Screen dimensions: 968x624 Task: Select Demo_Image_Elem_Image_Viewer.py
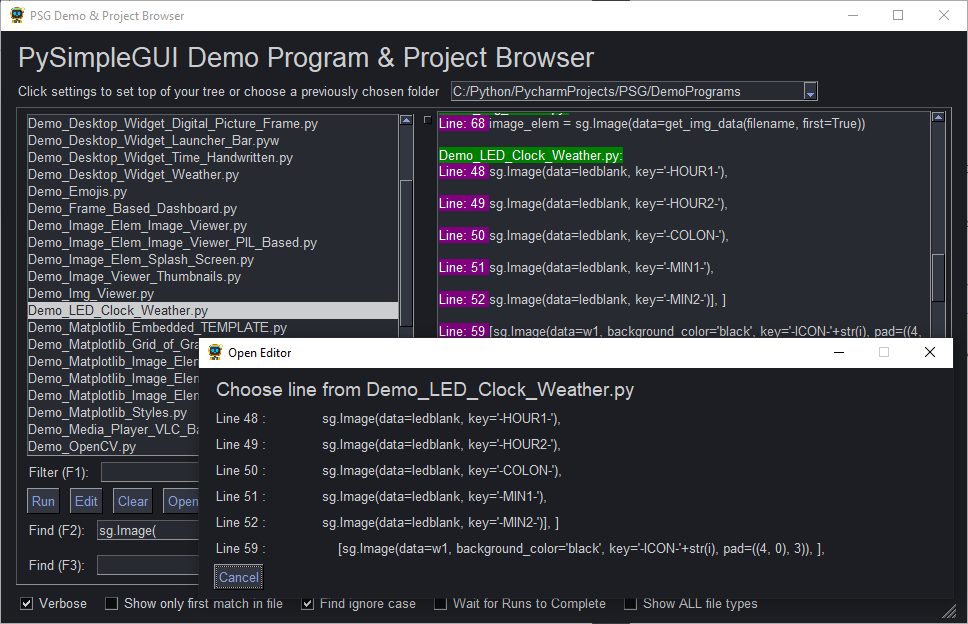213,225
